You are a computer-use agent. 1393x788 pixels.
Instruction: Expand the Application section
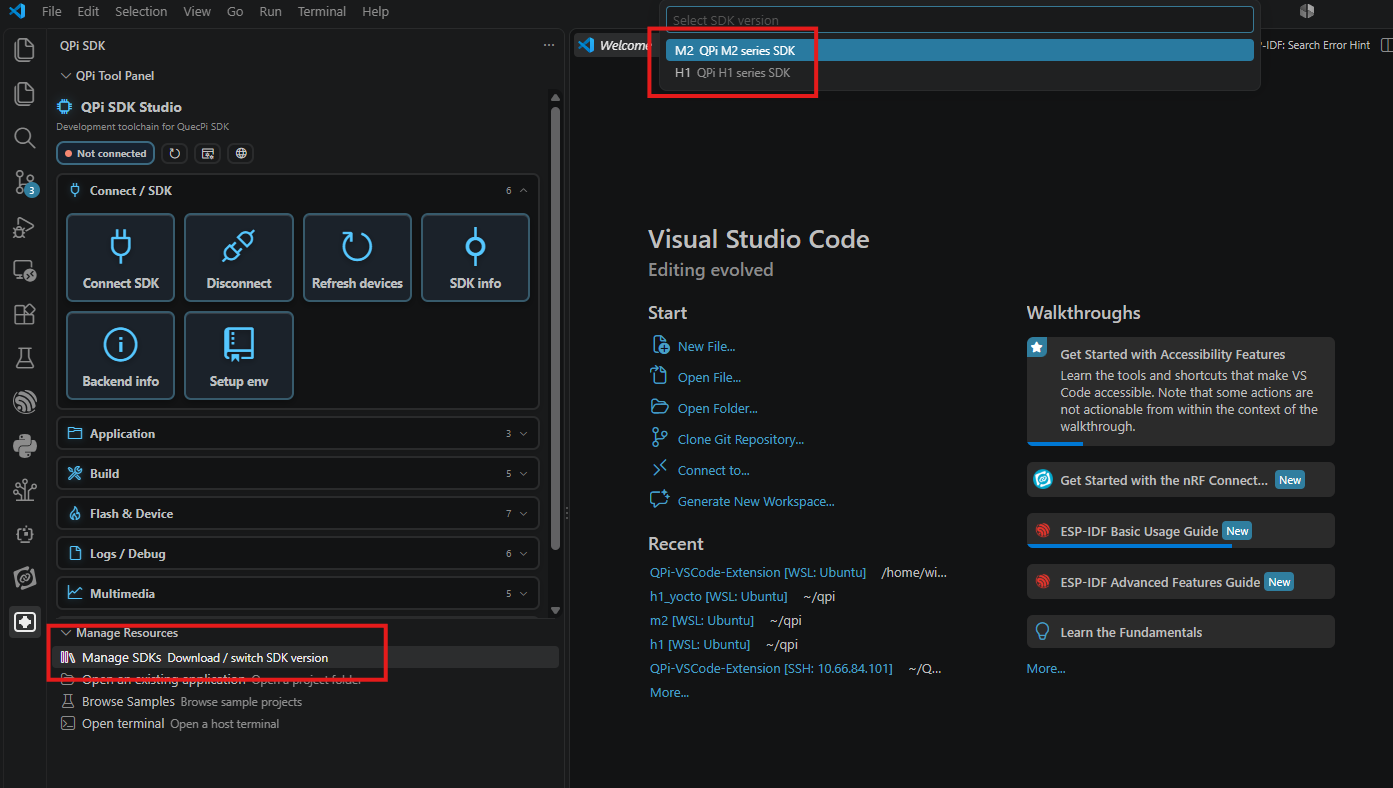pos(298,434)
